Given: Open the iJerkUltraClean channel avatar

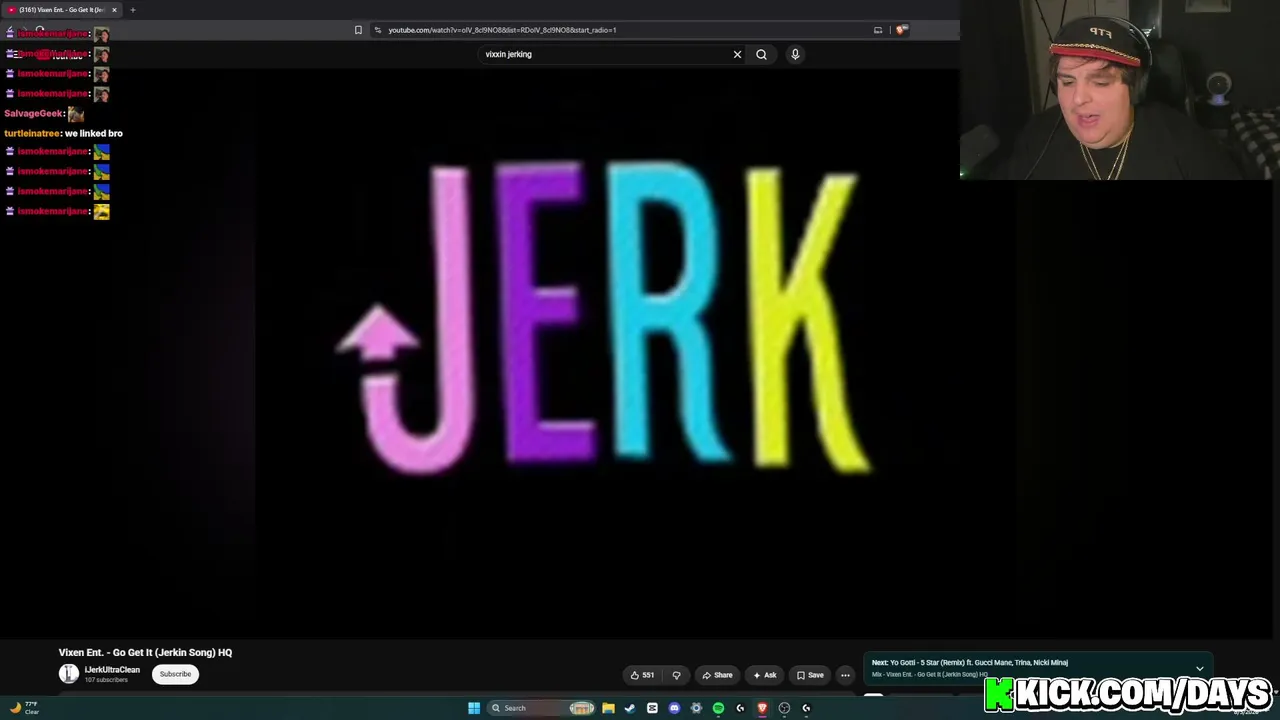Looking at the screenshot, I should click(69, 674).
